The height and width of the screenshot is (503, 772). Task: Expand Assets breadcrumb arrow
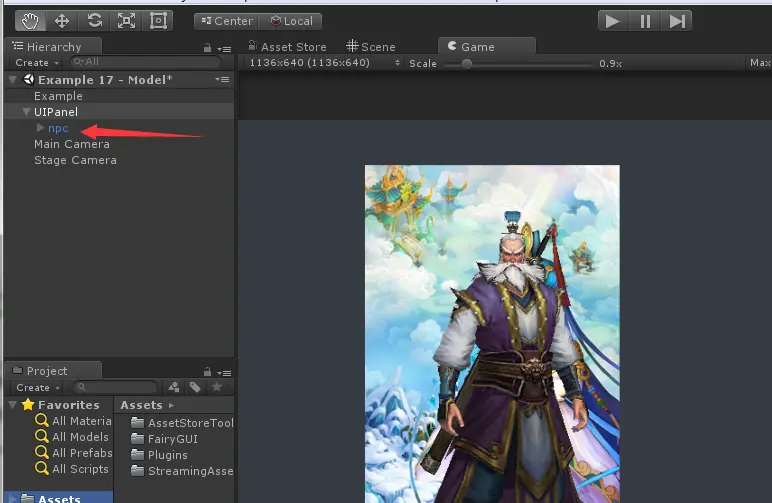(171, 405)
